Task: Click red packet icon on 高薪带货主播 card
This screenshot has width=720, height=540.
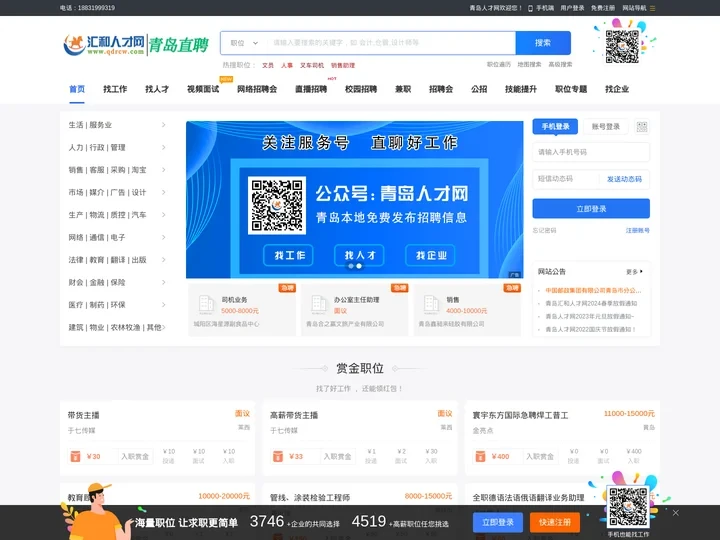Action: coord(278,456)
